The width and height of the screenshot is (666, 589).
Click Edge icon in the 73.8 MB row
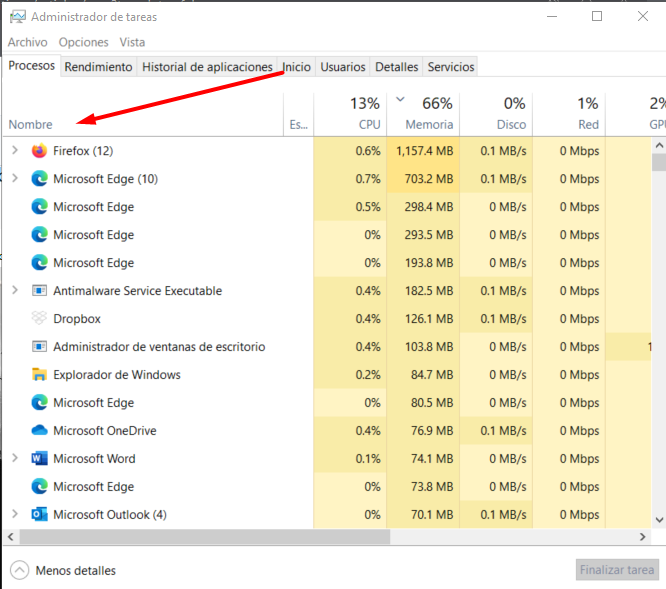39,487
